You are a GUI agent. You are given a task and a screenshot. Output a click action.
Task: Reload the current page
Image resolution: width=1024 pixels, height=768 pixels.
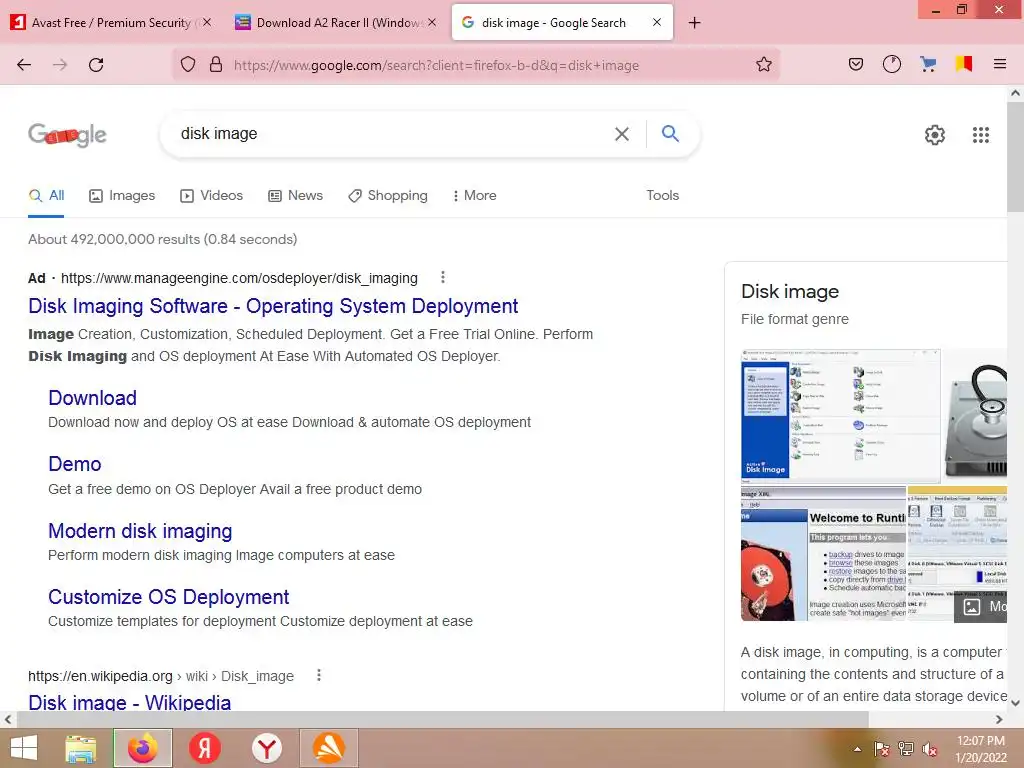[96, 65]
